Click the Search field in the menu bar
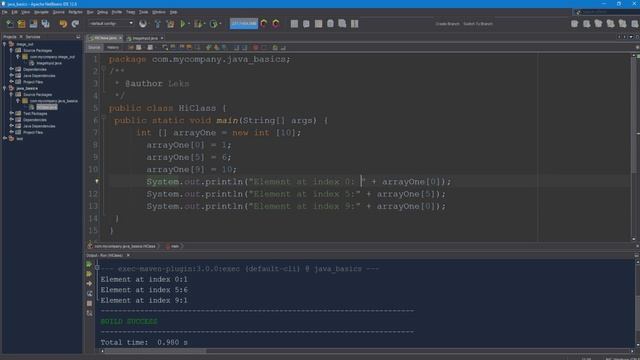Screen dimensions: 640x360 606,12
